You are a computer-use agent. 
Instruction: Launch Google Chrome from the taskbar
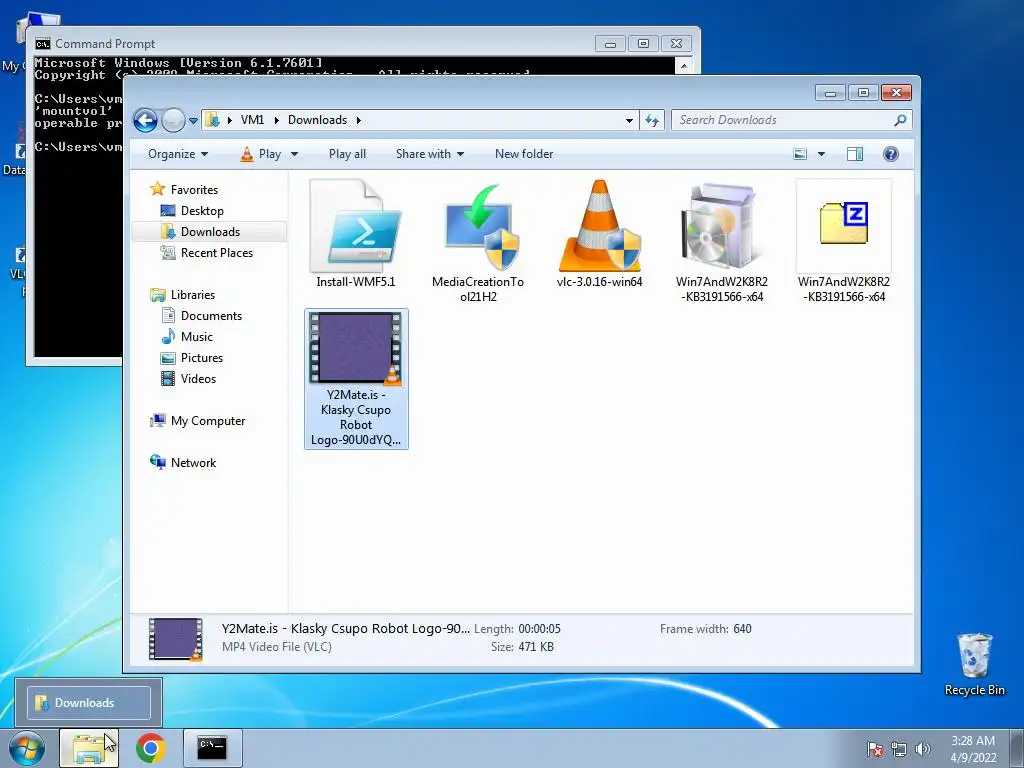pyautogui.click(x=151, y=748)
